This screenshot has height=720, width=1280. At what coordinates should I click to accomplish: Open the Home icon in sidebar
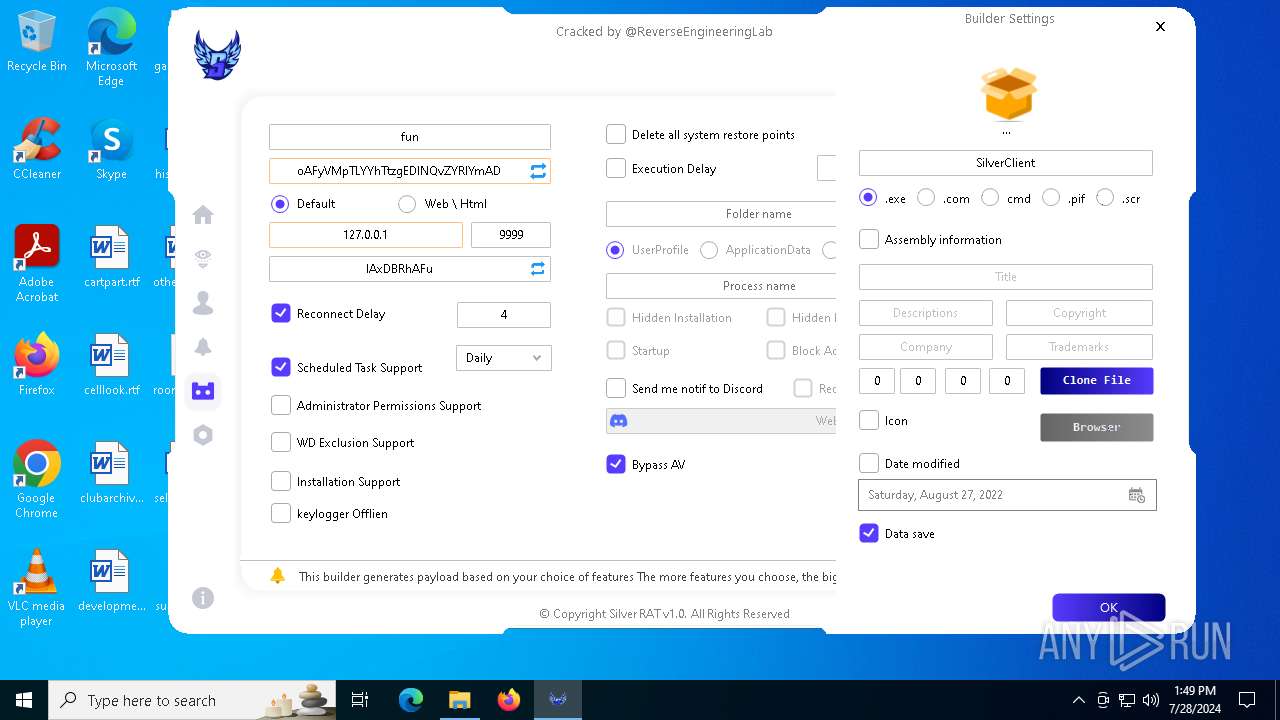(203, 215)
